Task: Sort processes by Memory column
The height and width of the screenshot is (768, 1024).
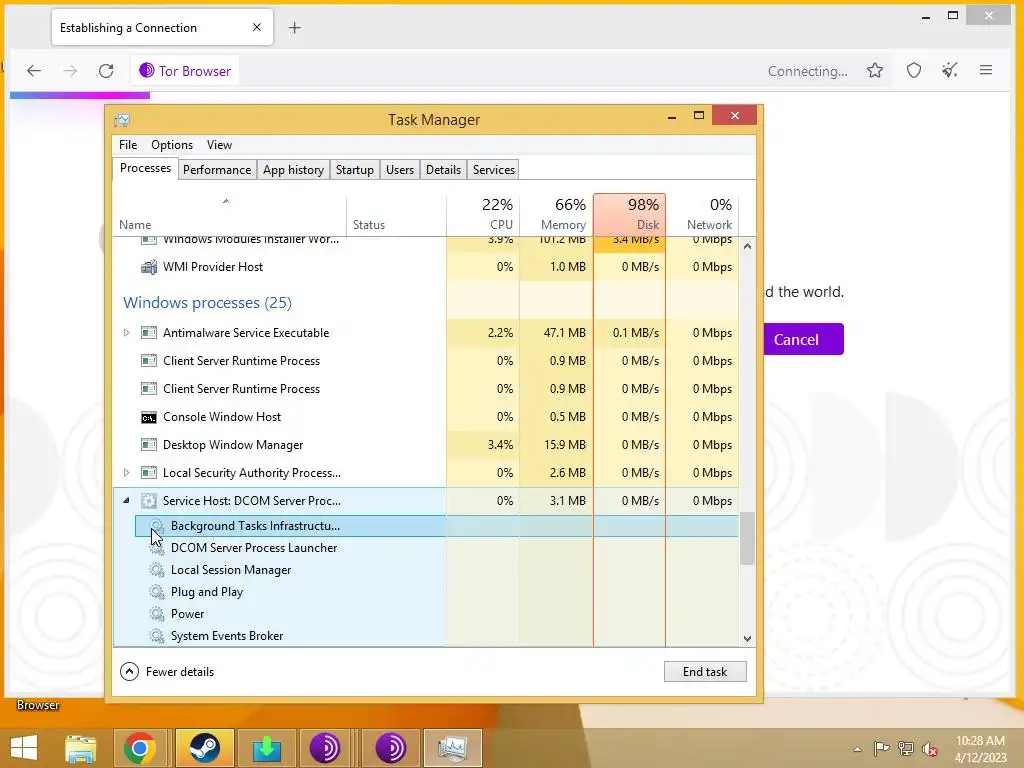Action: [556, 216]
